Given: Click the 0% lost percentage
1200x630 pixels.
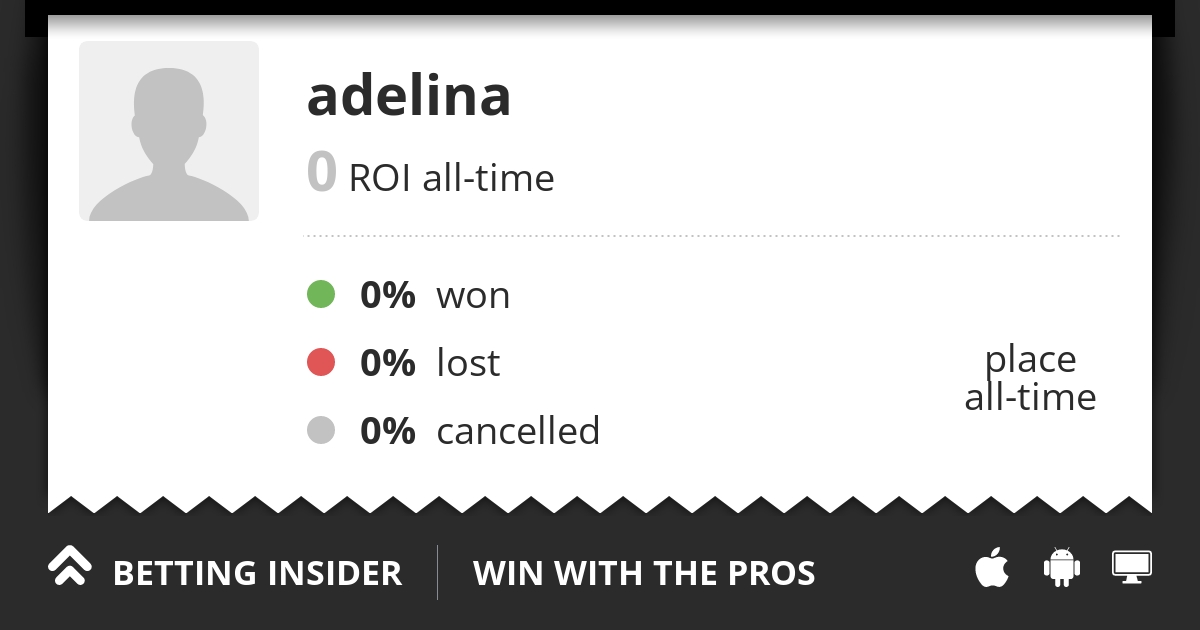Looking at the screenshot, I should (x=388, y=363).
